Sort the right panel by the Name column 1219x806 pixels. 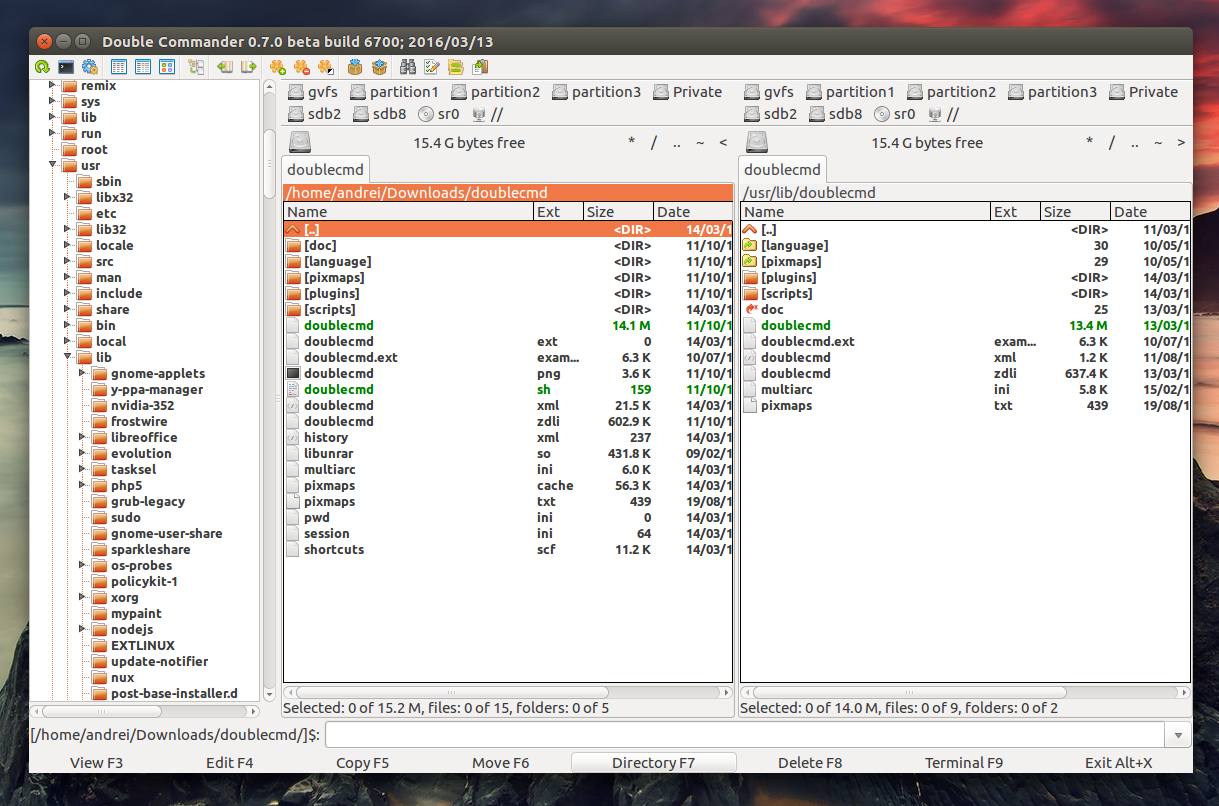[866, 212]
